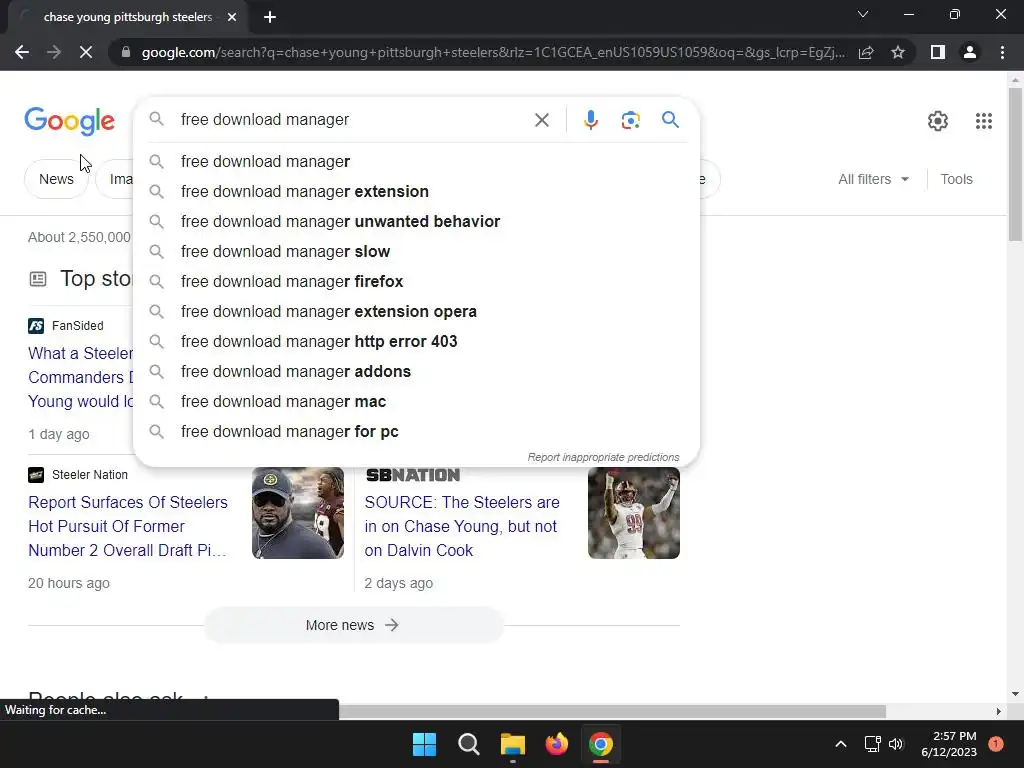Open SB Nation SOURCE Steelers article
Image resolution: width=1024 pixels, height=768 pixels.
click(x=462, y=526)
